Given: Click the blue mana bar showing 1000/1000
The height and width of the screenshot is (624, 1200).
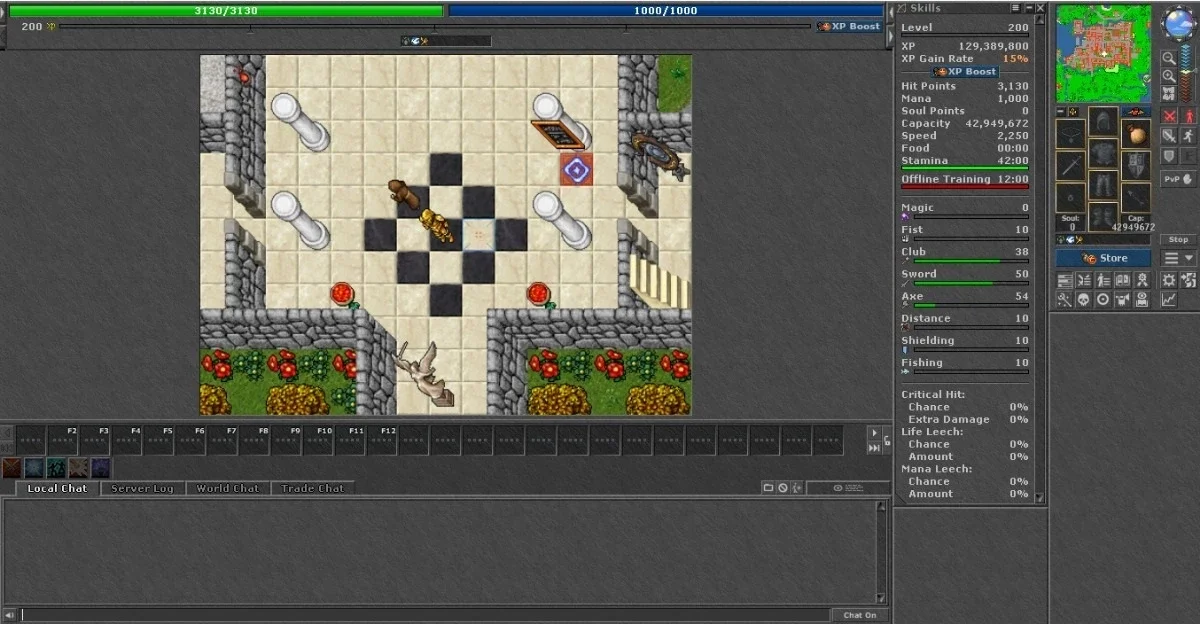Looking at the screenshot, I should pyautogui.click(x=665, y=10).
